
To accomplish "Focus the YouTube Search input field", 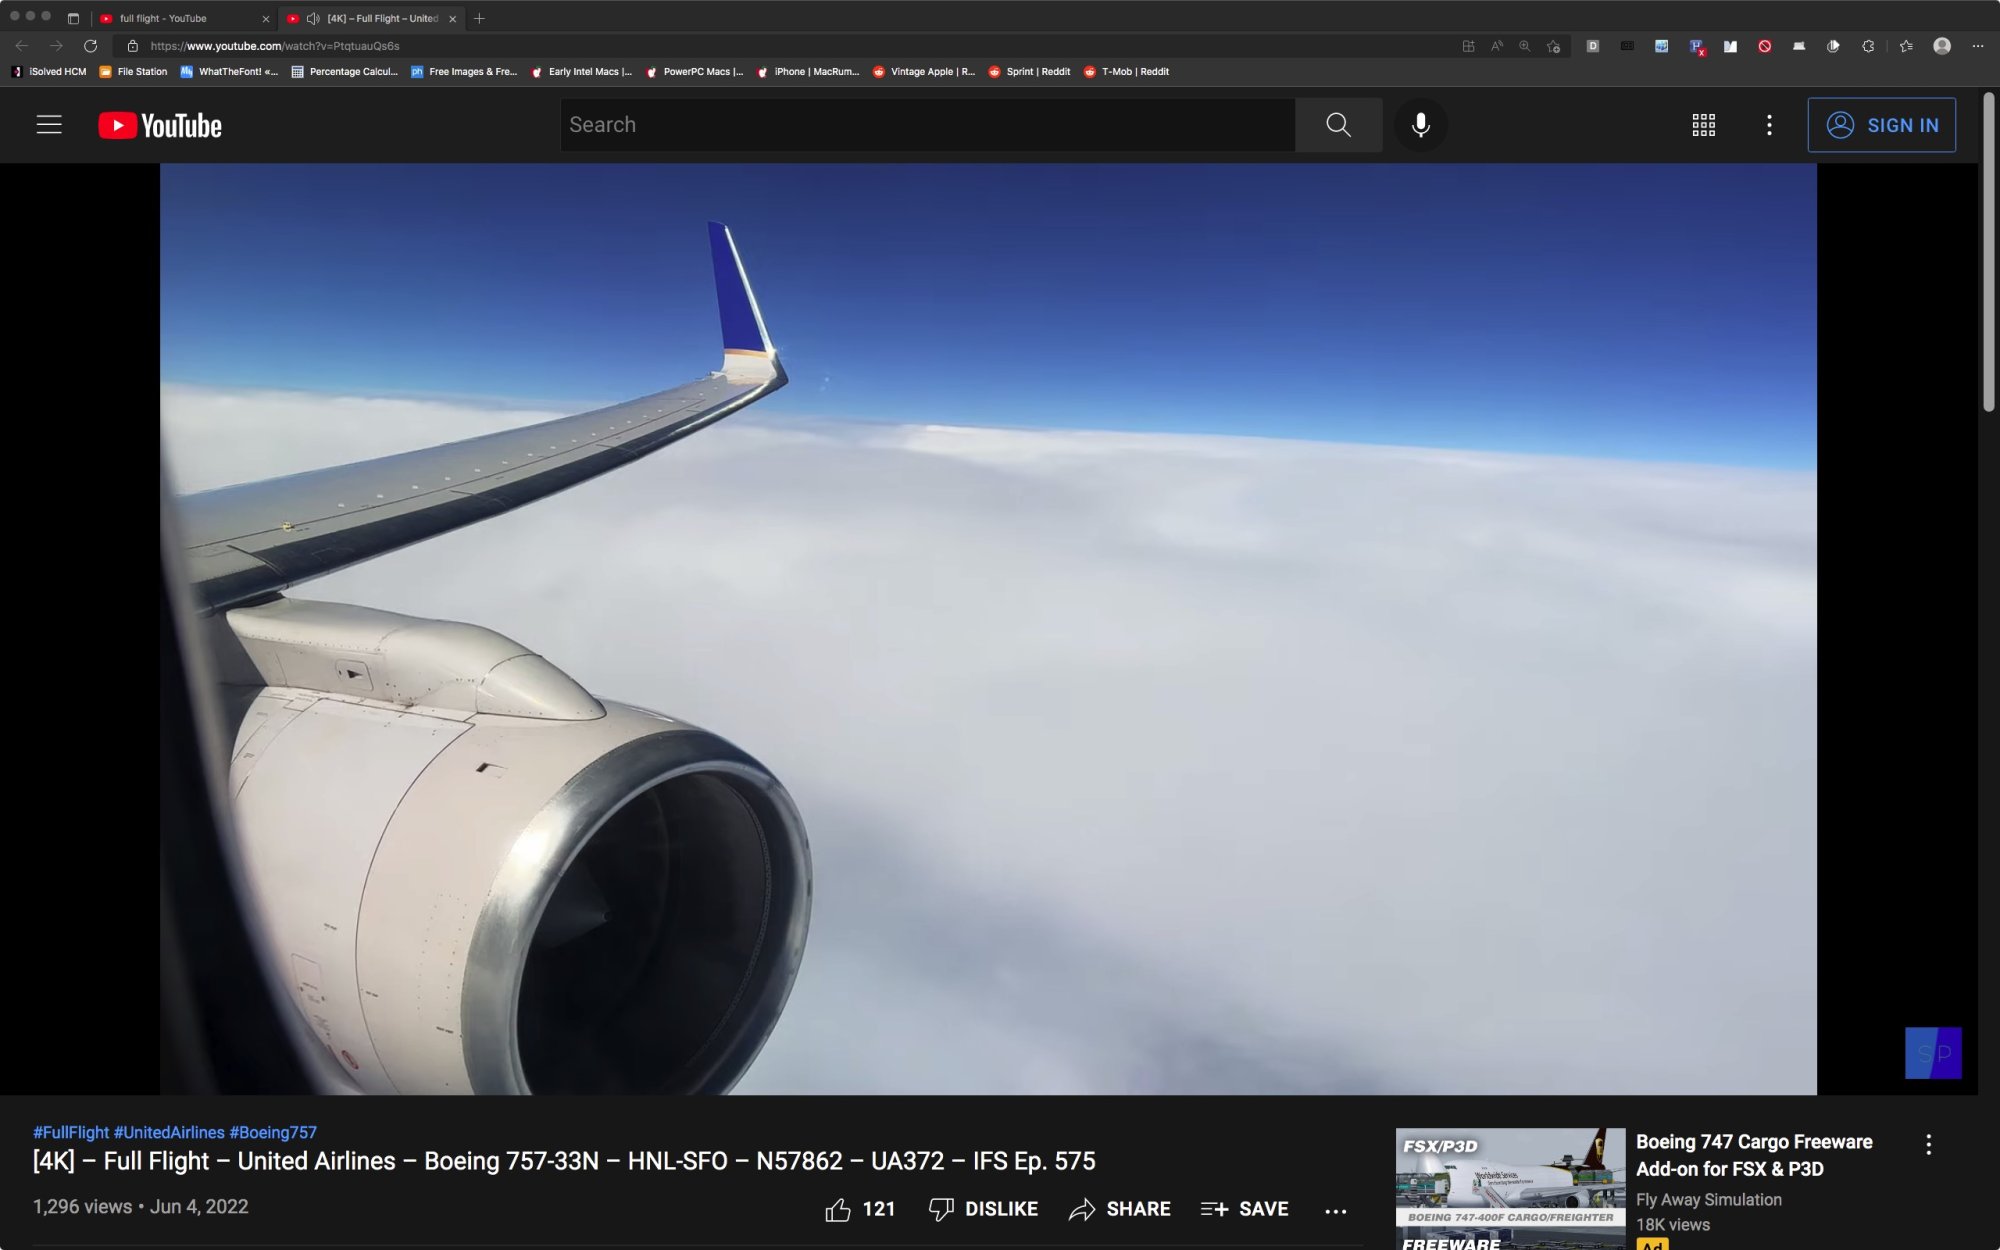I will coord(925,125).
